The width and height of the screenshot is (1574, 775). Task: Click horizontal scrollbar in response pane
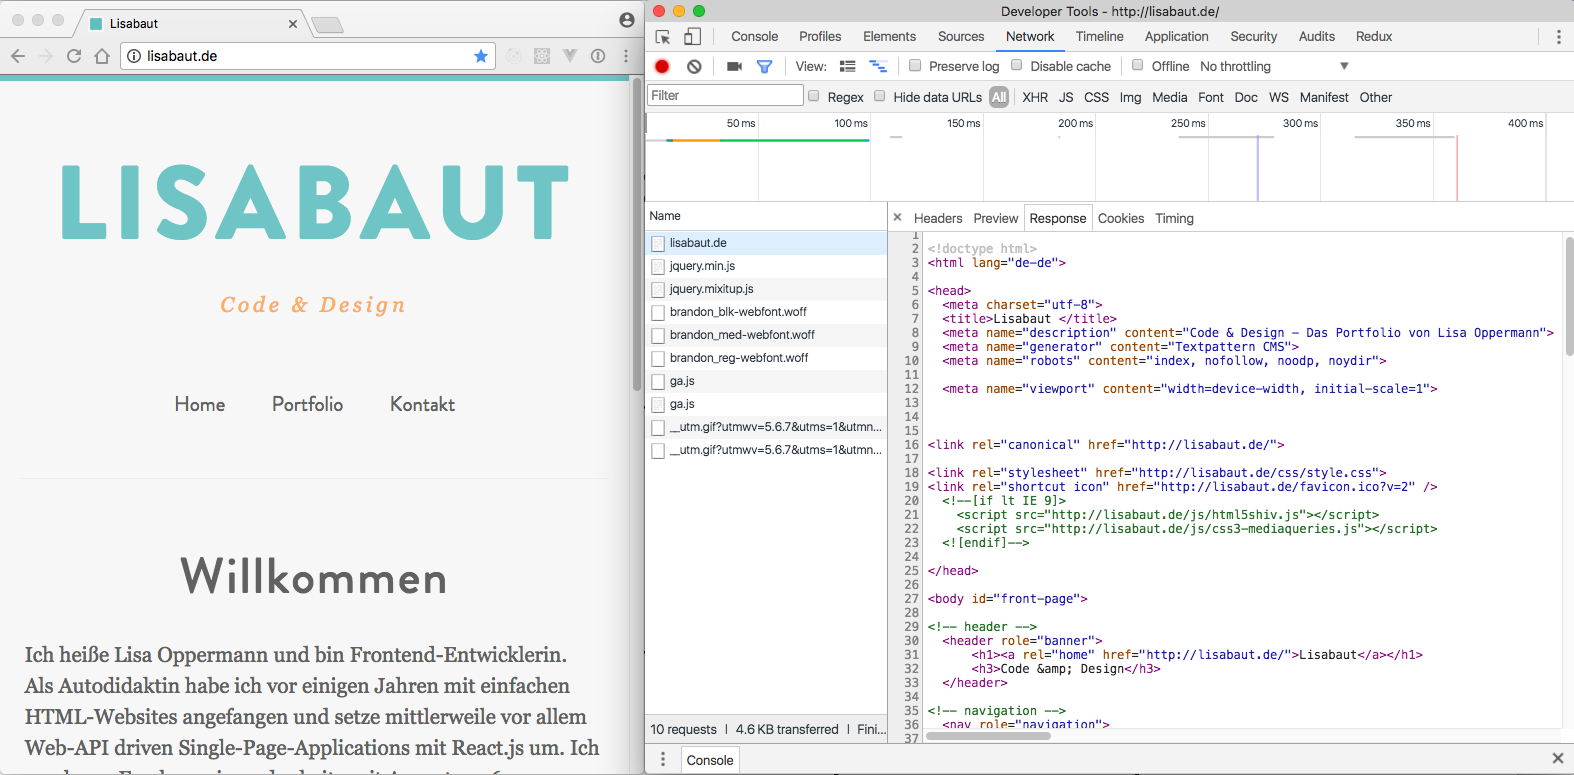[x=988, y=736]
